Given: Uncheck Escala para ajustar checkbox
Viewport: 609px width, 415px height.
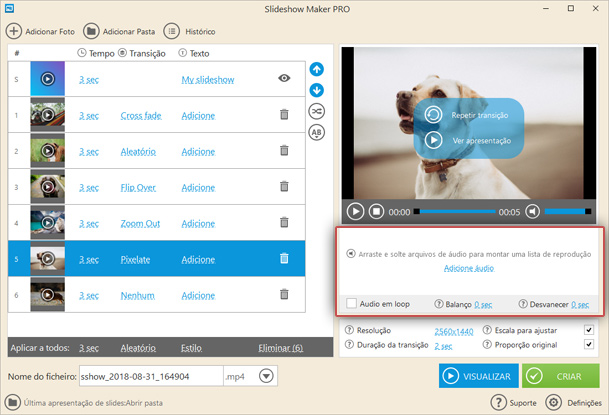Looking at the screenshot, I should click(x=589, y=330).
